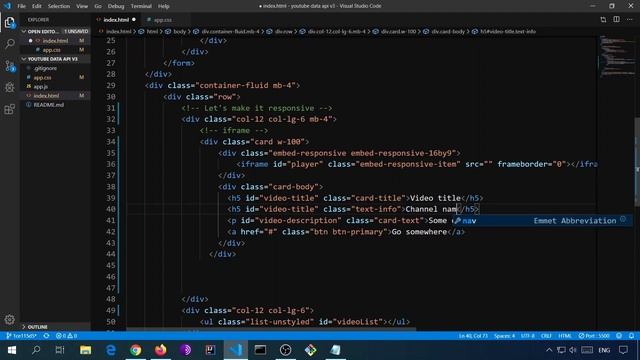Viewport: 640px width, 360px height.
Task: Open notifications bell in status bar
Action: coord(631,336)
